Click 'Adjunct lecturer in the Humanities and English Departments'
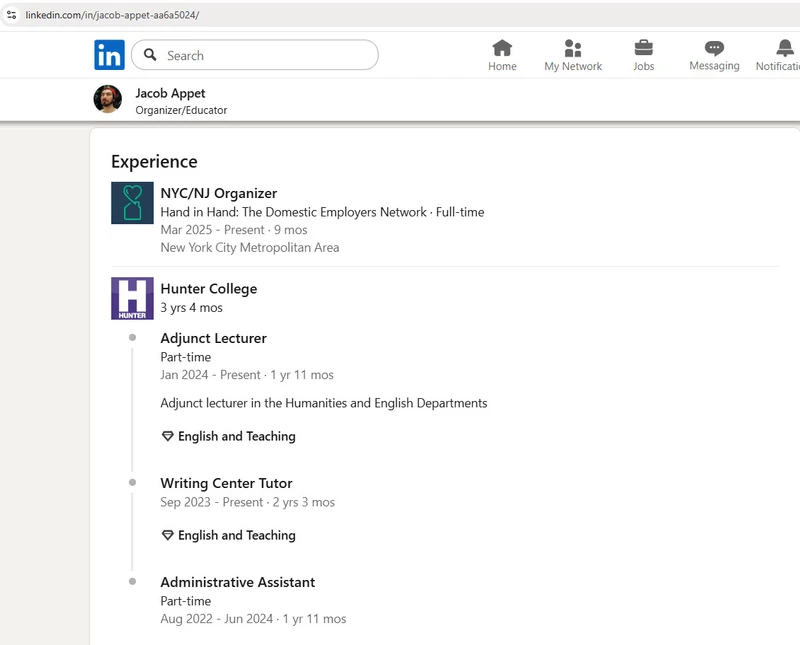 click(323, 403)
